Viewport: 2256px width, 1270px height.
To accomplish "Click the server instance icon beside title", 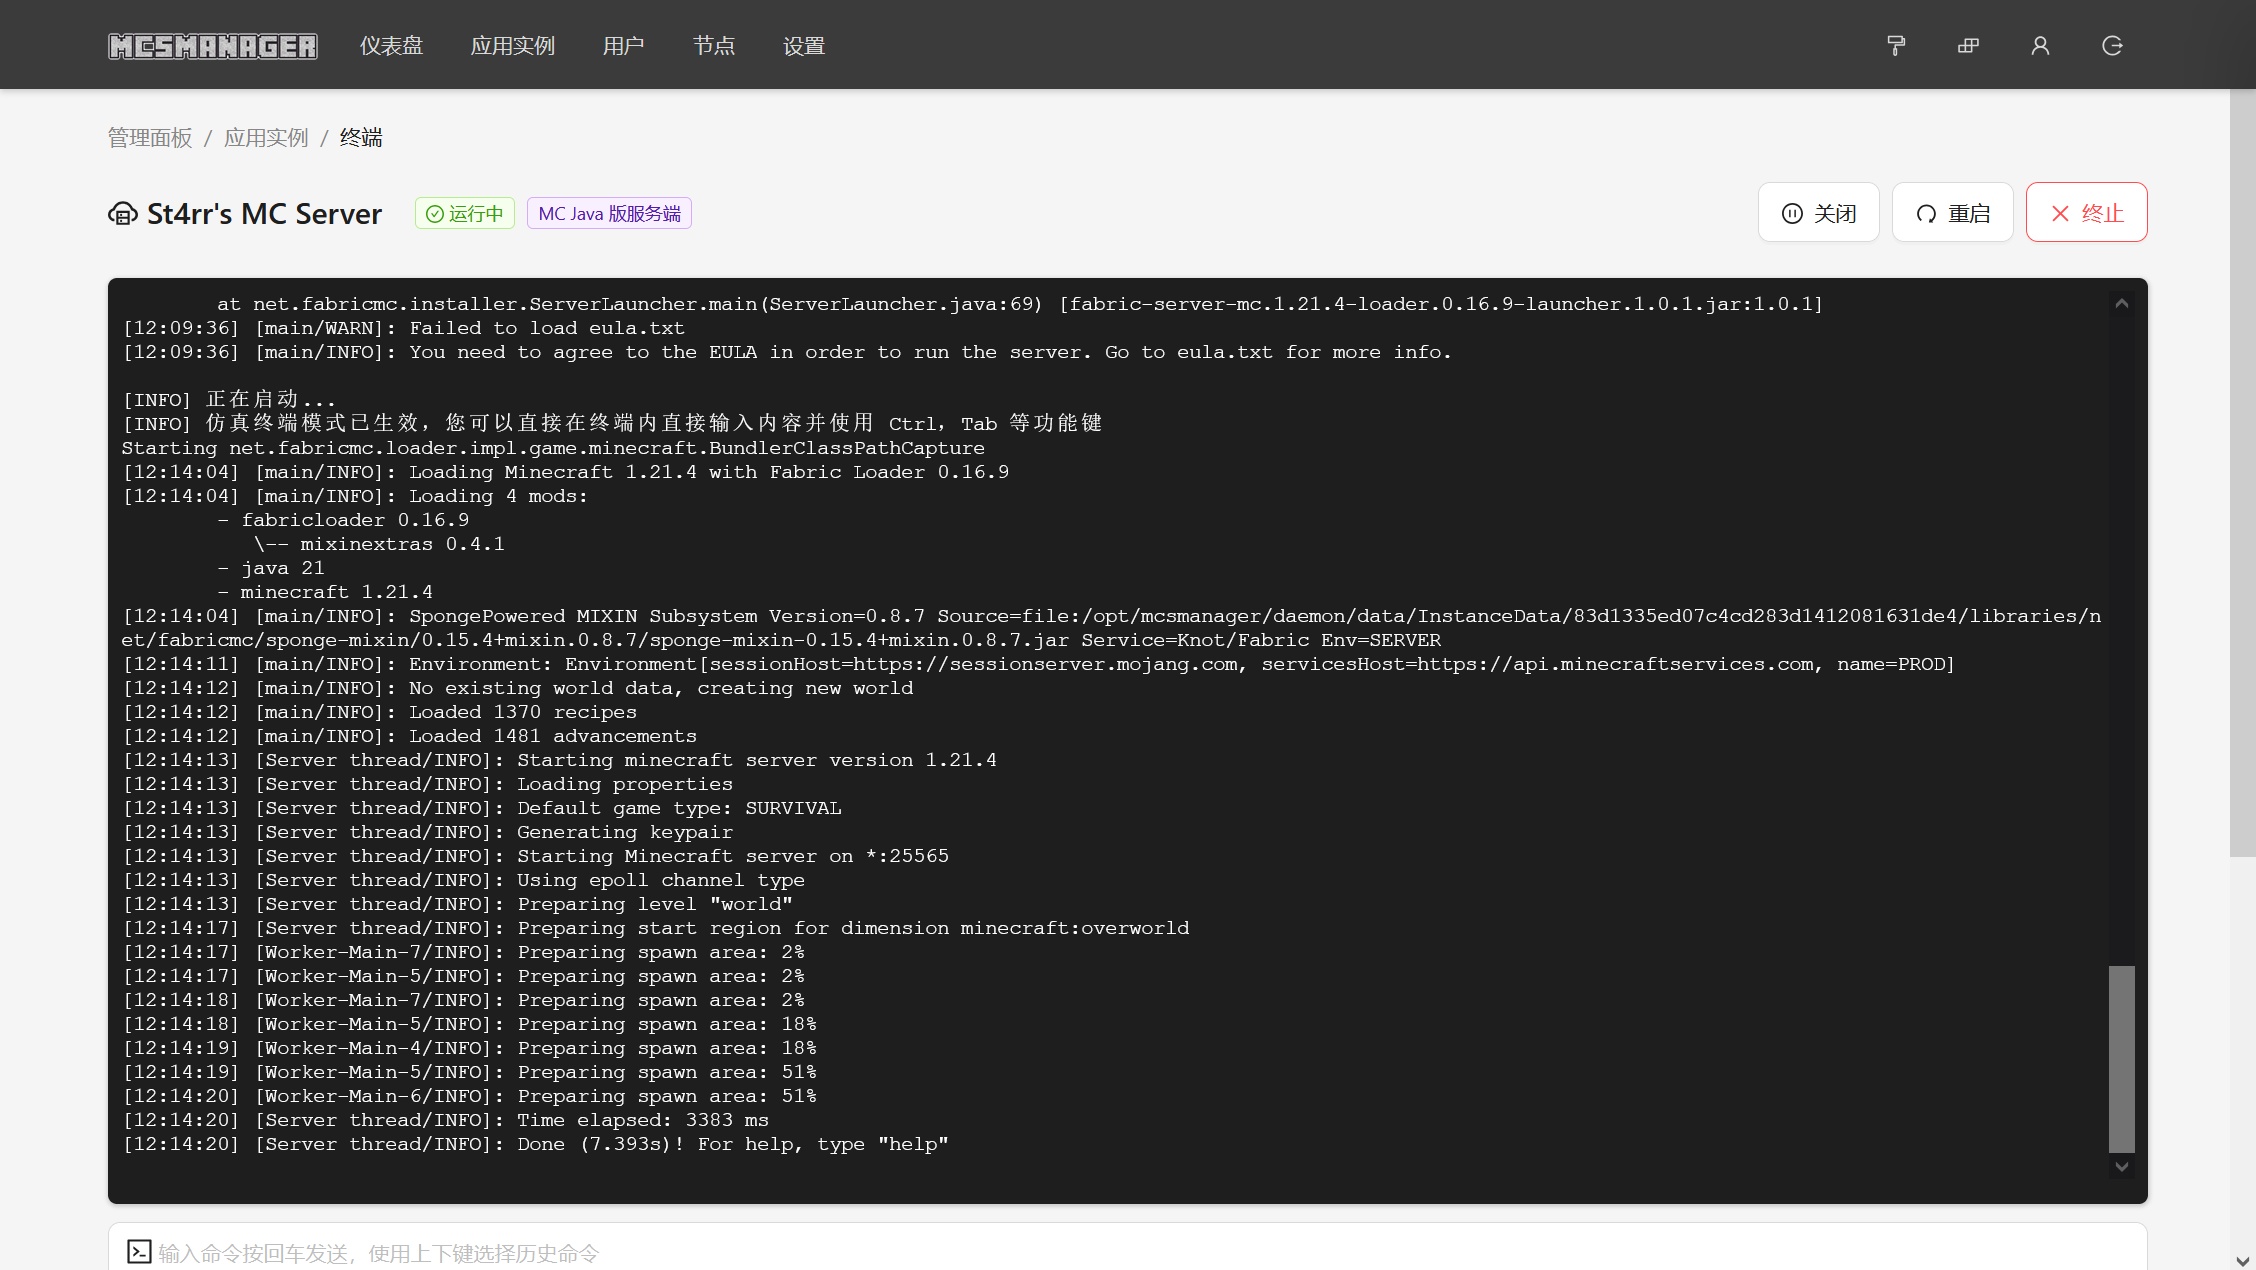I will (x=122, y=213).
